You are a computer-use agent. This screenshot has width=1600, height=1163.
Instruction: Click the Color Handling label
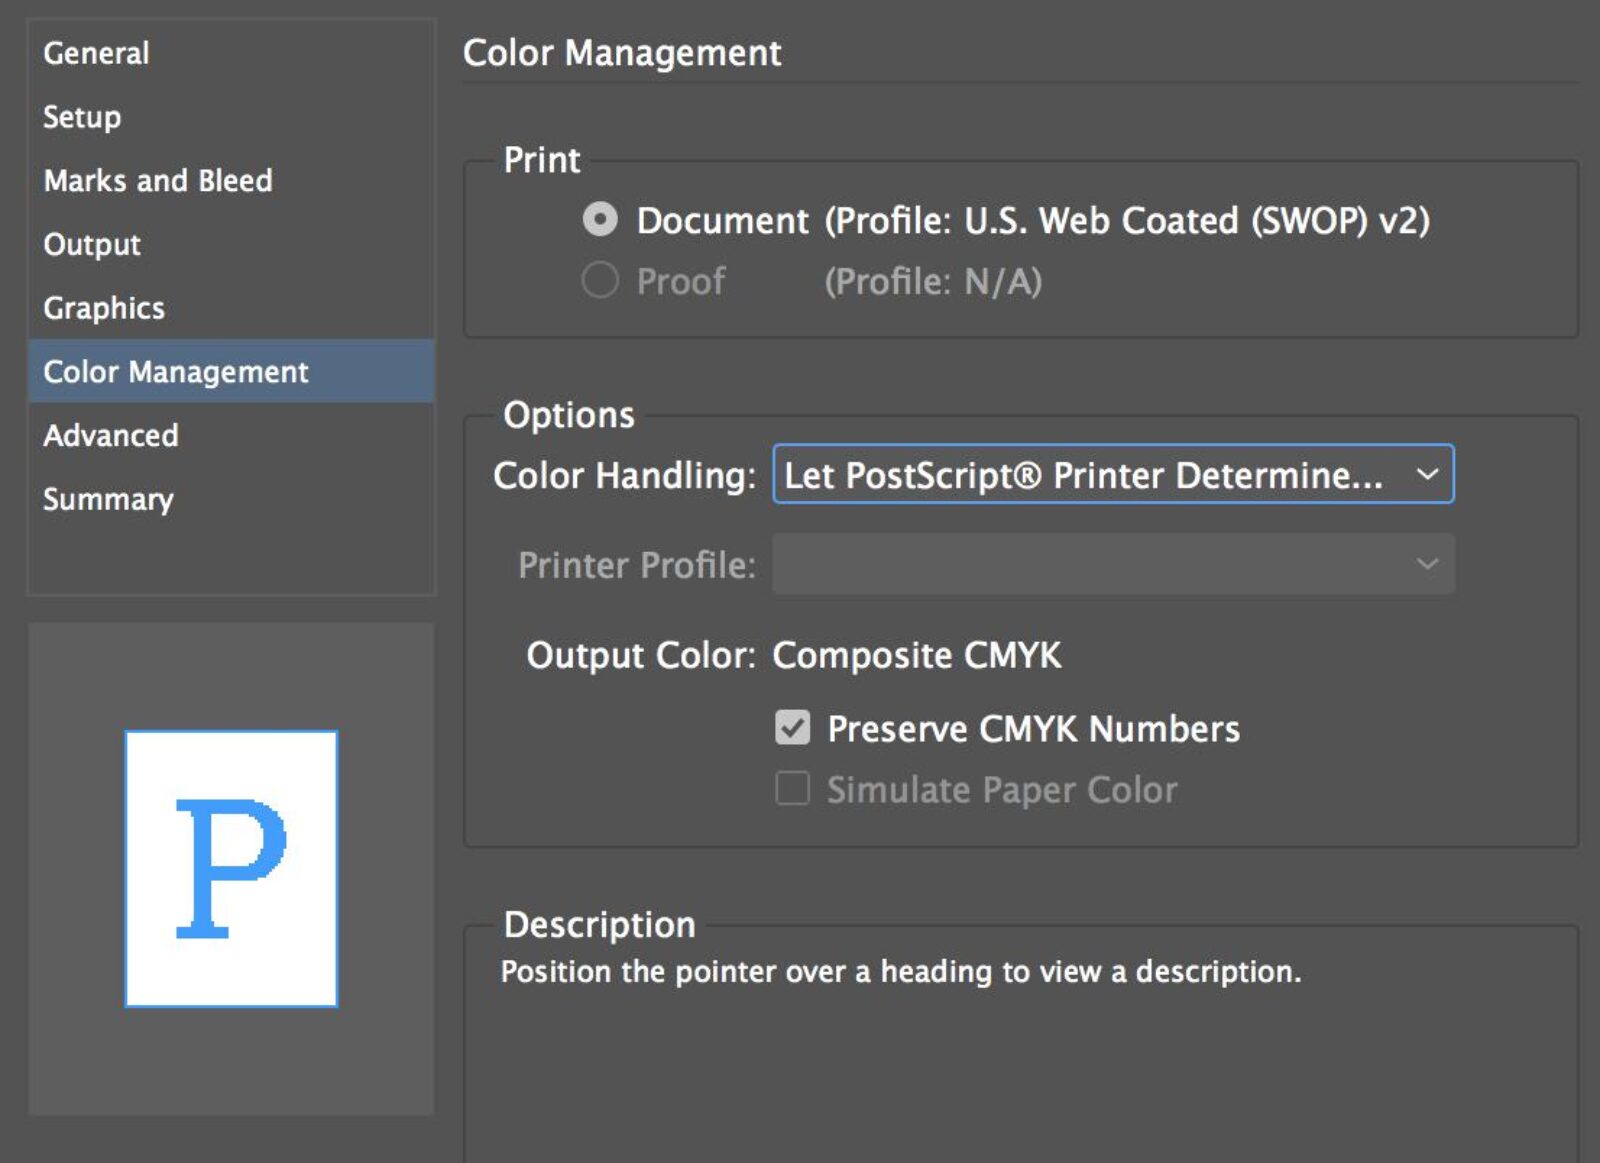coord(625,476)
